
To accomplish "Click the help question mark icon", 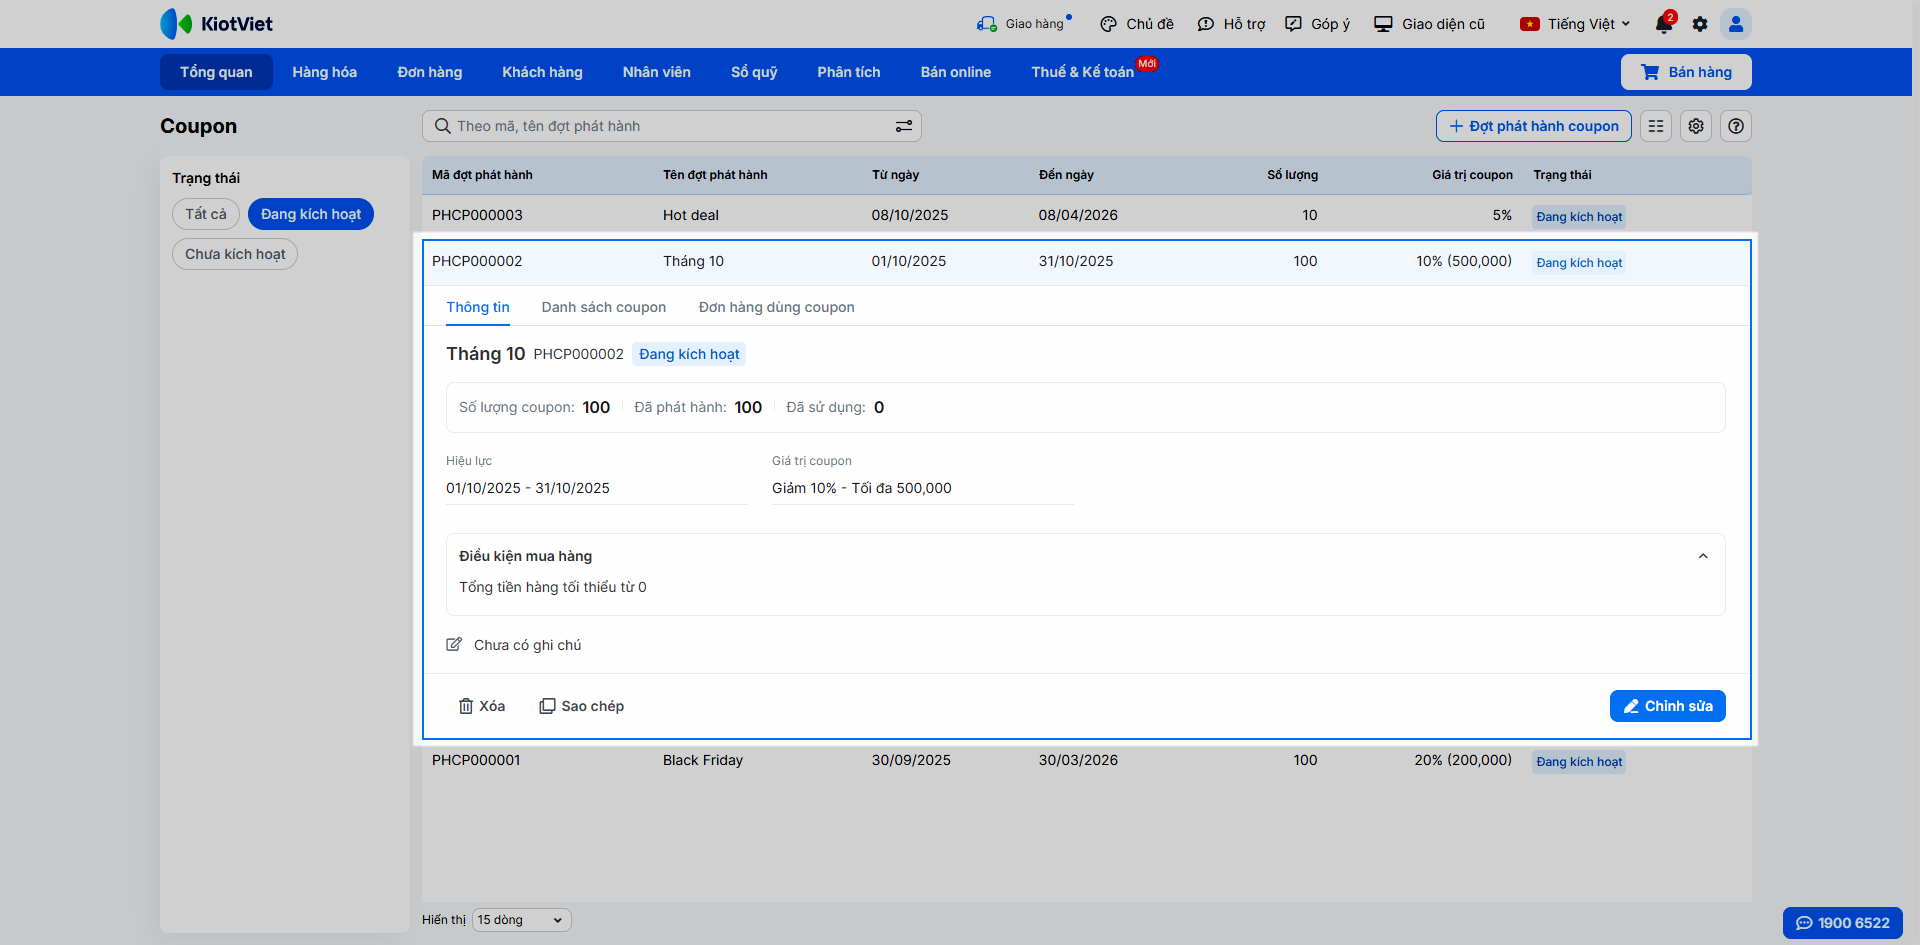I will point(1736,126).
